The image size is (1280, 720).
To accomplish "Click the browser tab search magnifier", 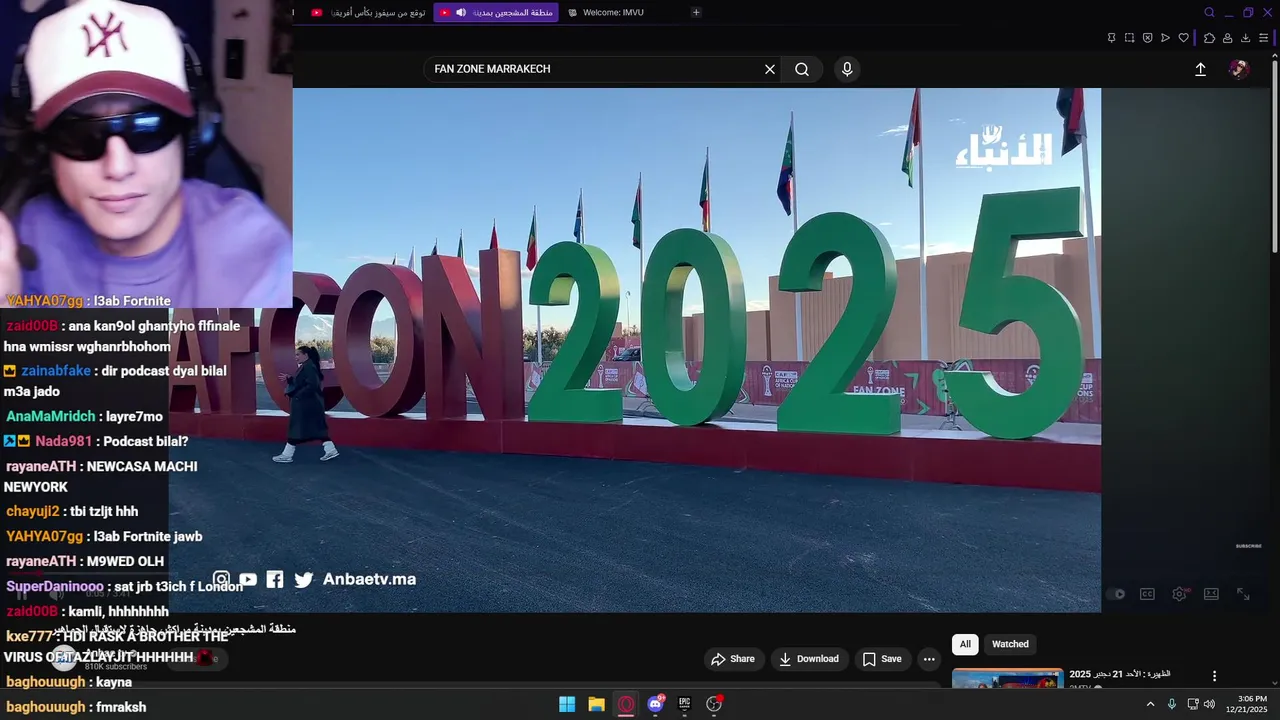I will pyautogui.click(x=1209, y=13).
